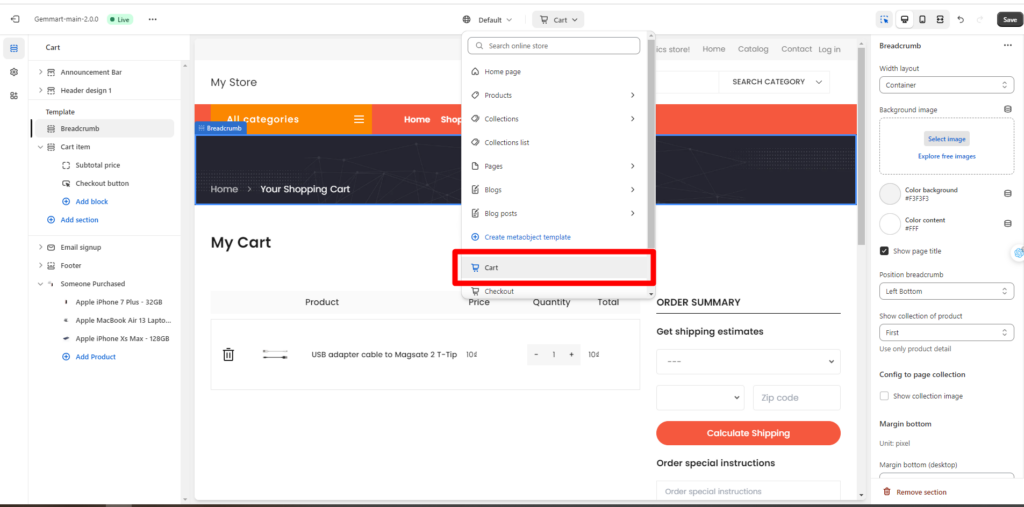Open the Default market dropdown
The image size is (1024, 507).
tap(488, 20)
